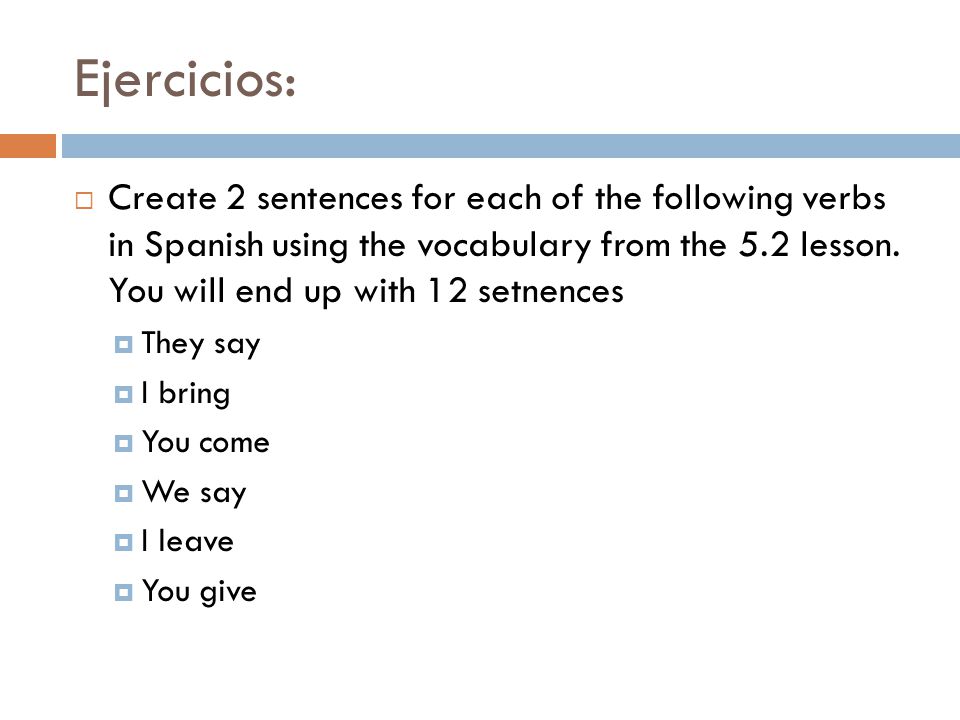This screenshot has height=720, width=960.
Task: Click the word Spanish in instructions
Action: click(x=204, y=246)
